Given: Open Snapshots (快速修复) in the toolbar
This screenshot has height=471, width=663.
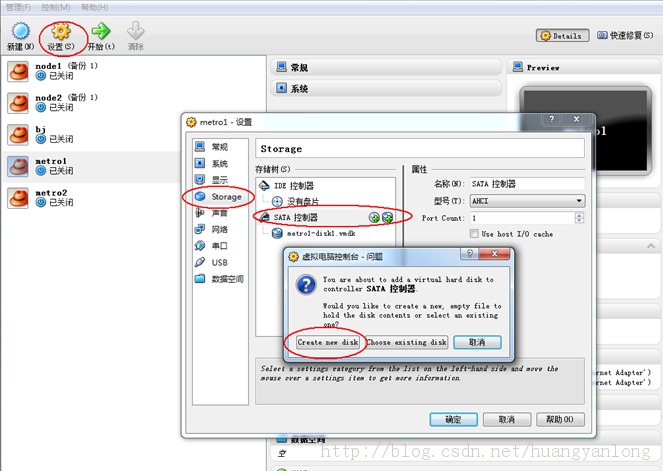Looking at the screenshot, I should coord(625,36).
